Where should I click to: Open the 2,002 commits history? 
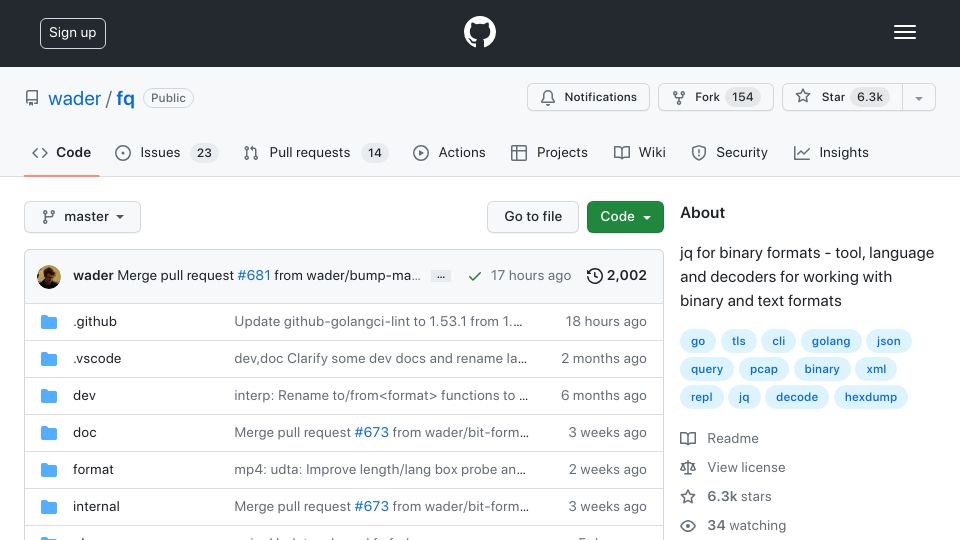point(617,276)
